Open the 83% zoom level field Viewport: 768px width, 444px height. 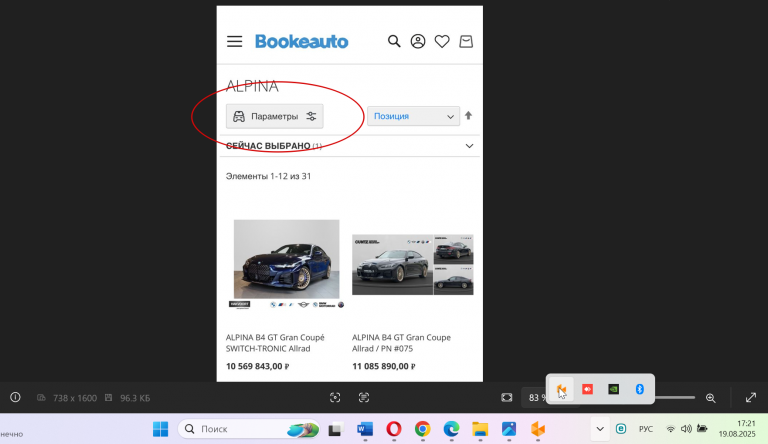click(x=536, y=397)
